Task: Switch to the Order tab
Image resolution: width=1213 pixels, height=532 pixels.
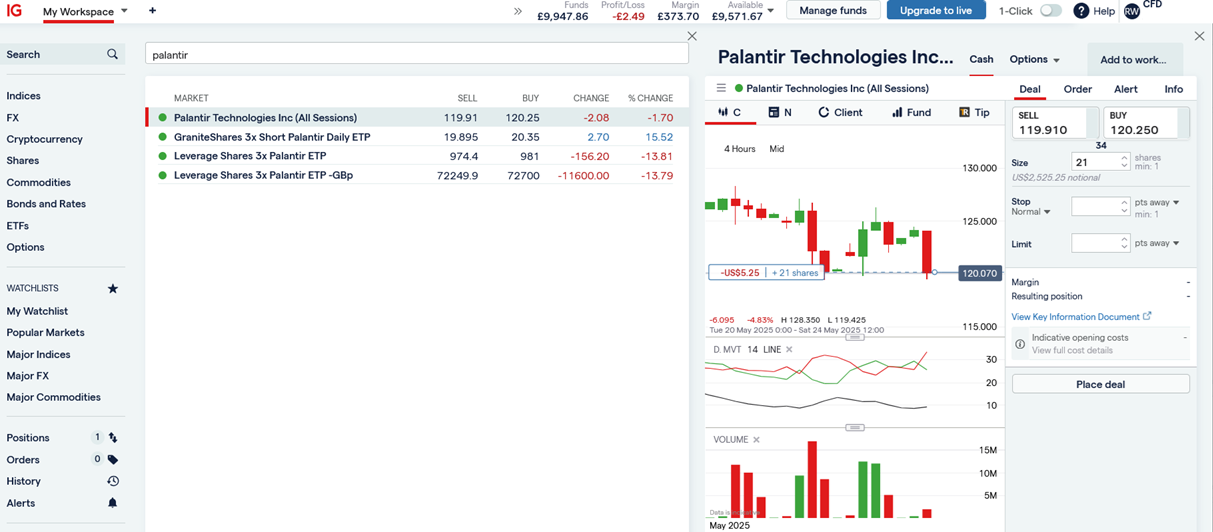Action: pyautogui.click(x=1077, y=89)
